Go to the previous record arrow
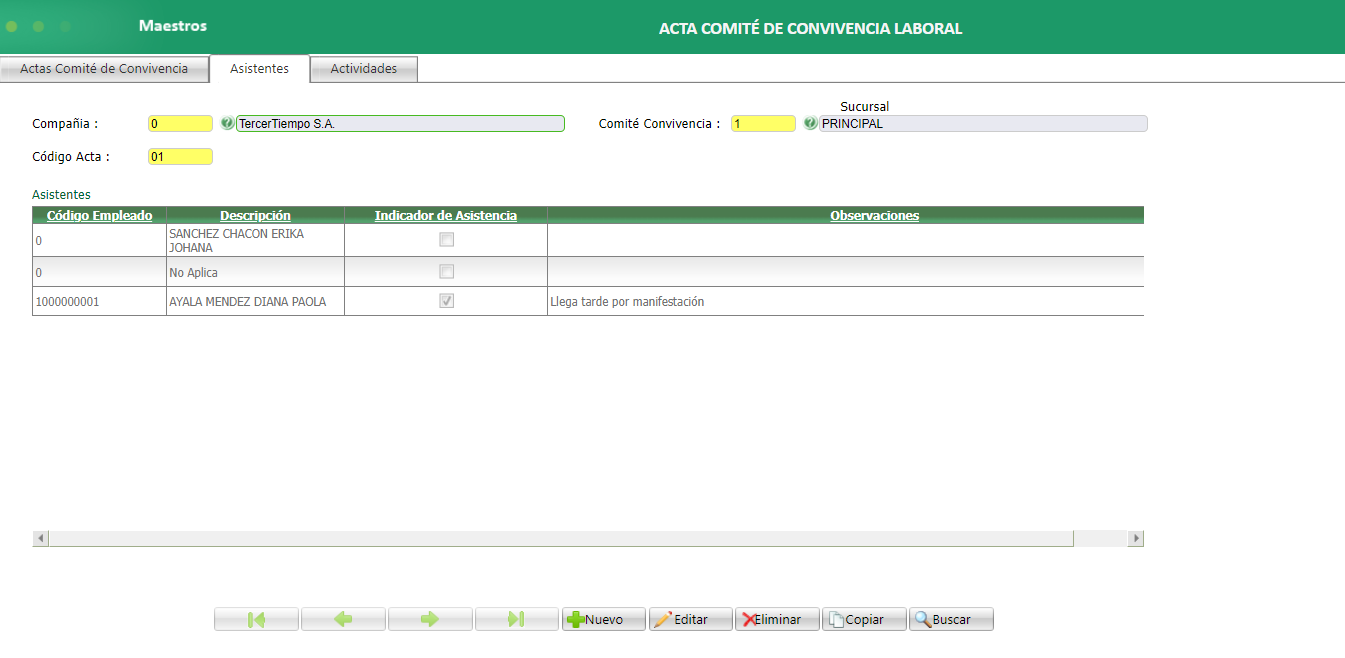The height and width of the screenshot is (658, 1345). click(x=343, y=619)
